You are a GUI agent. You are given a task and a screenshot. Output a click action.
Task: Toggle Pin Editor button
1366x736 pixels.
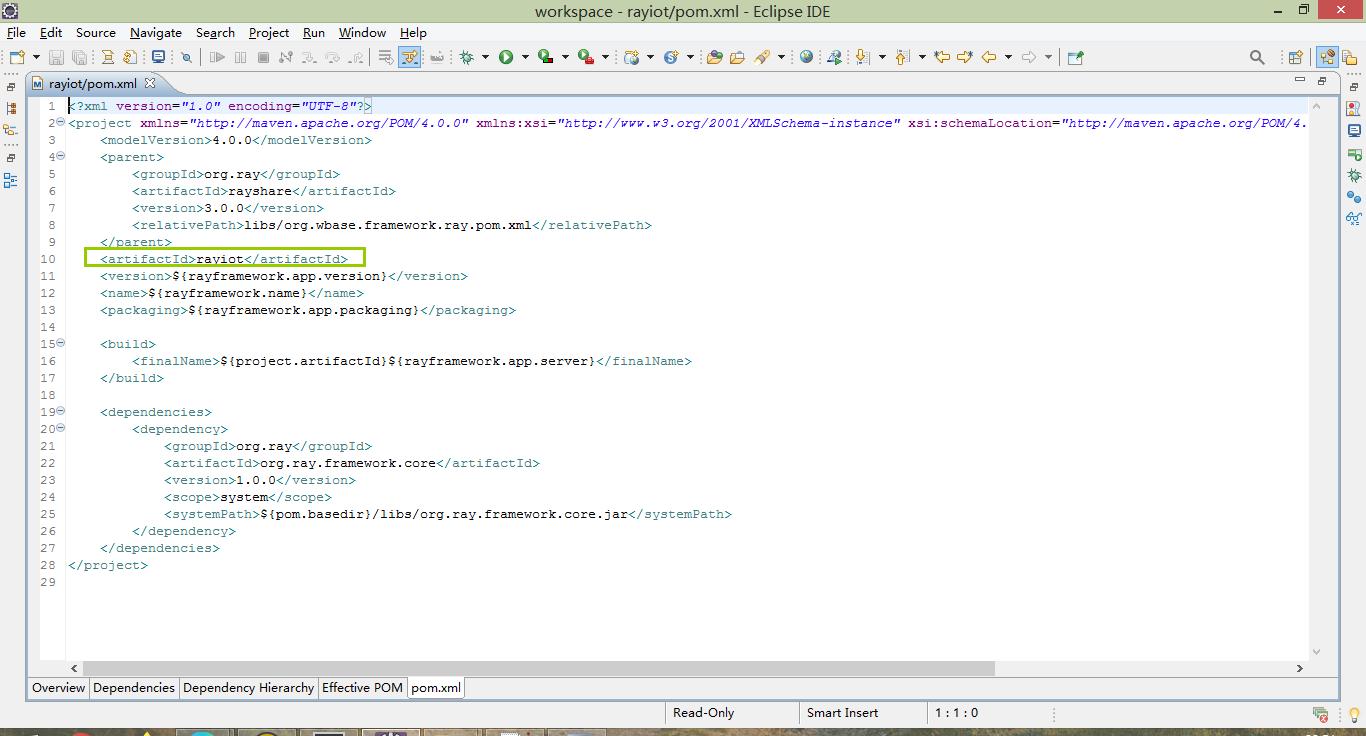tap(1075, 57)
